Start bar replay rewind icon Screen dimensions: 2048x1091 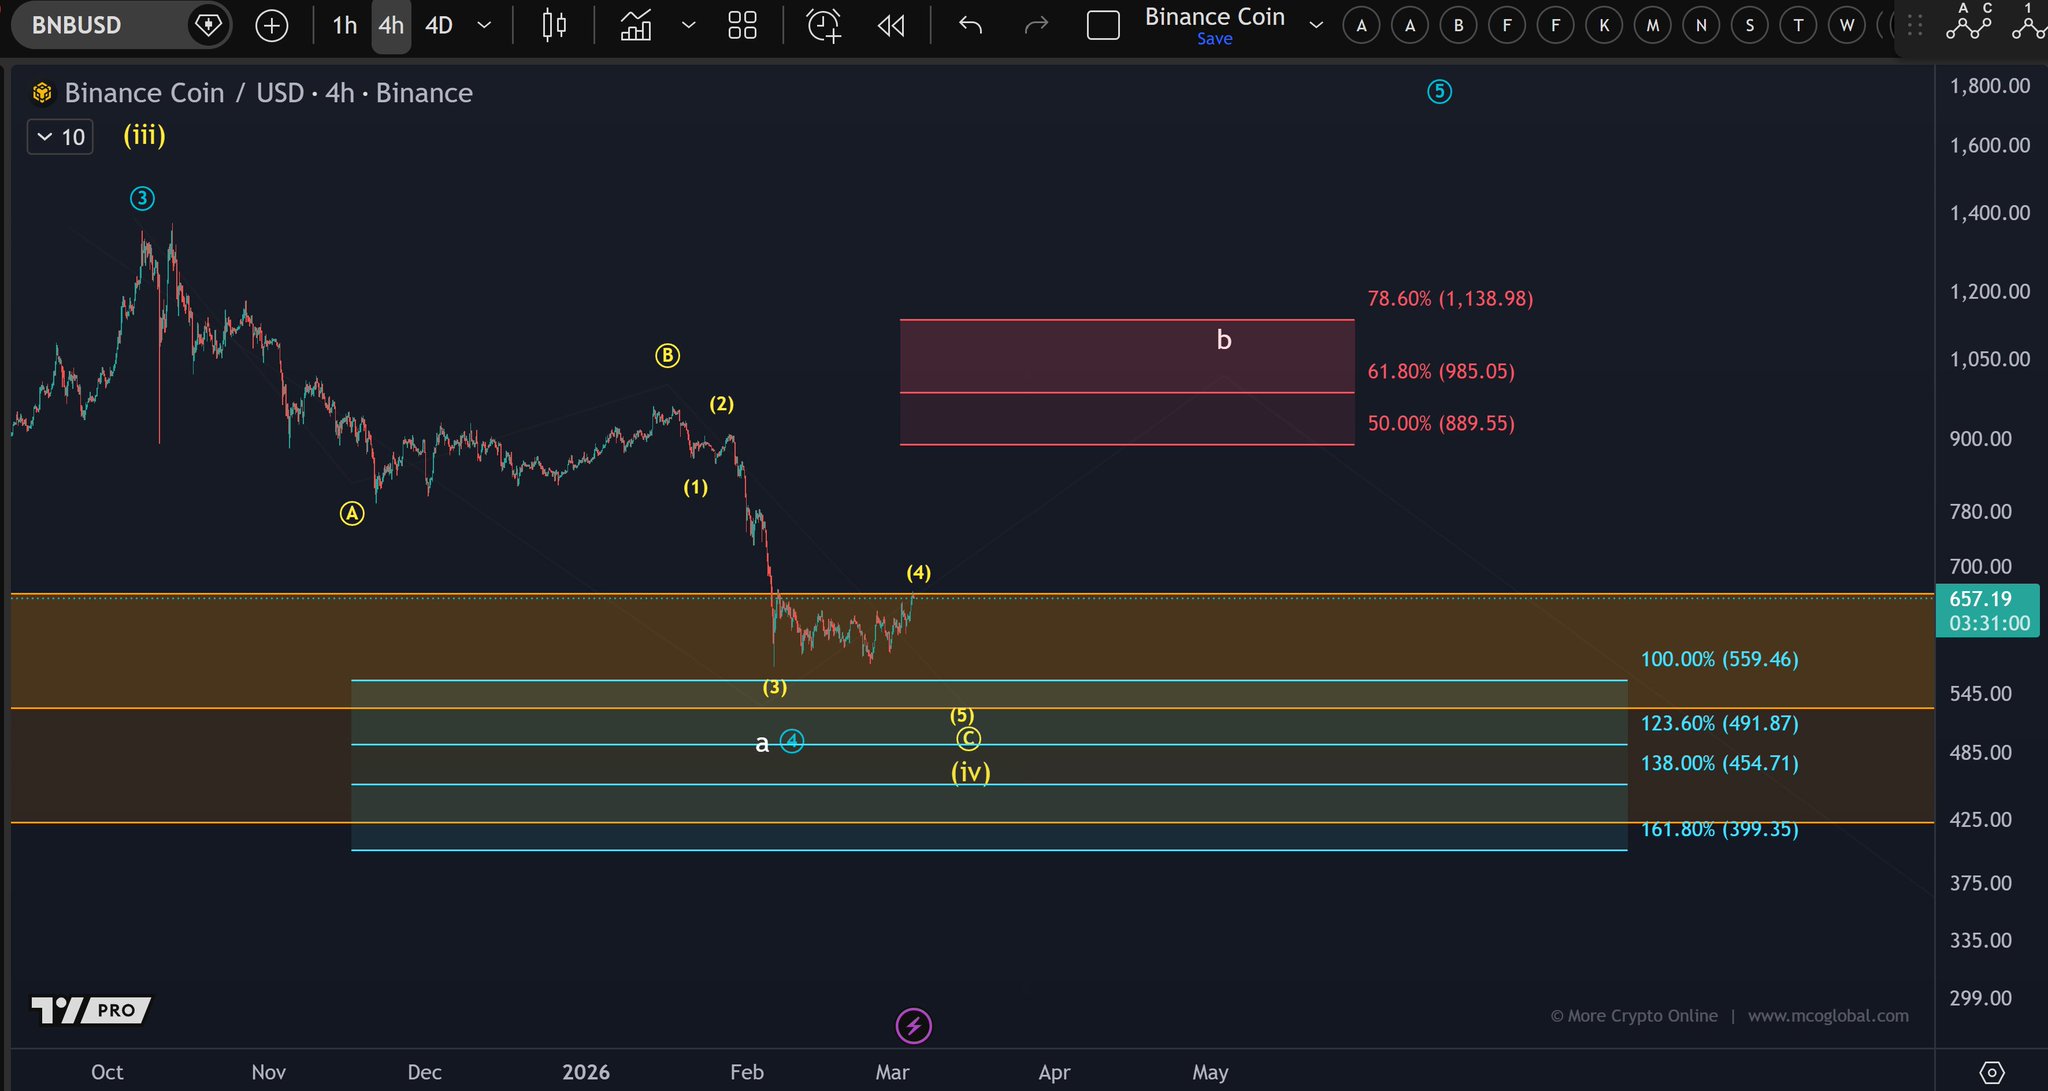[x=891, y=26]
